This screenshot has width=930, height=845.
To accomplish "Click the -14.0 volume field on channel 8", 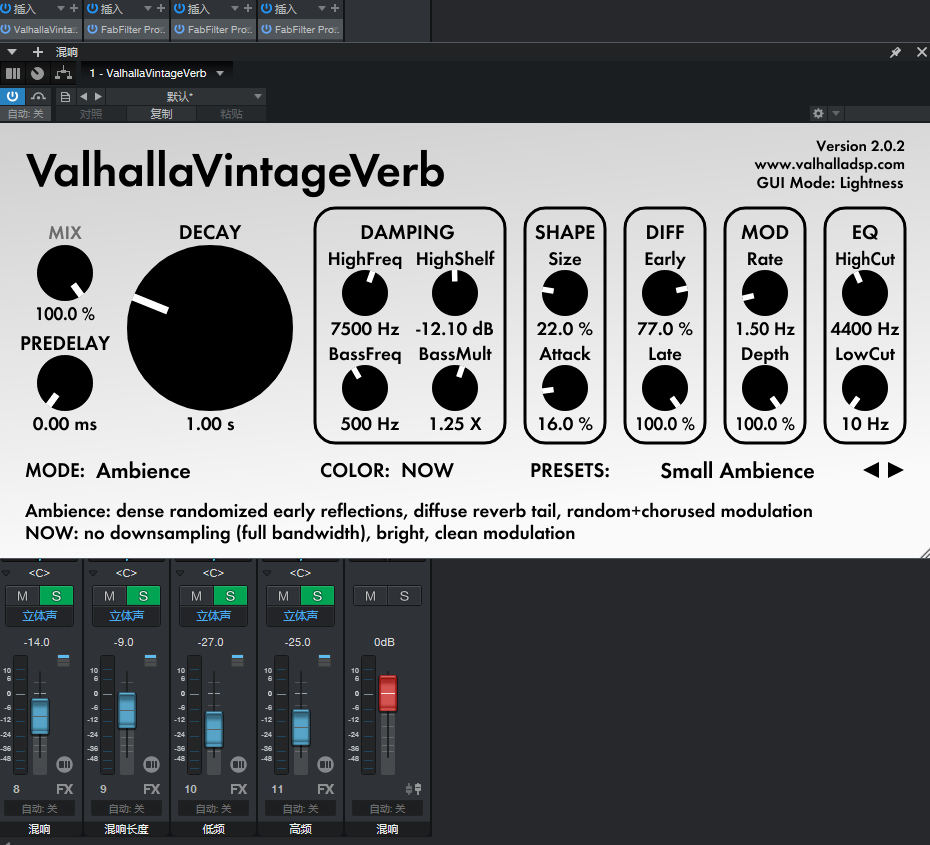I will 37,642.
